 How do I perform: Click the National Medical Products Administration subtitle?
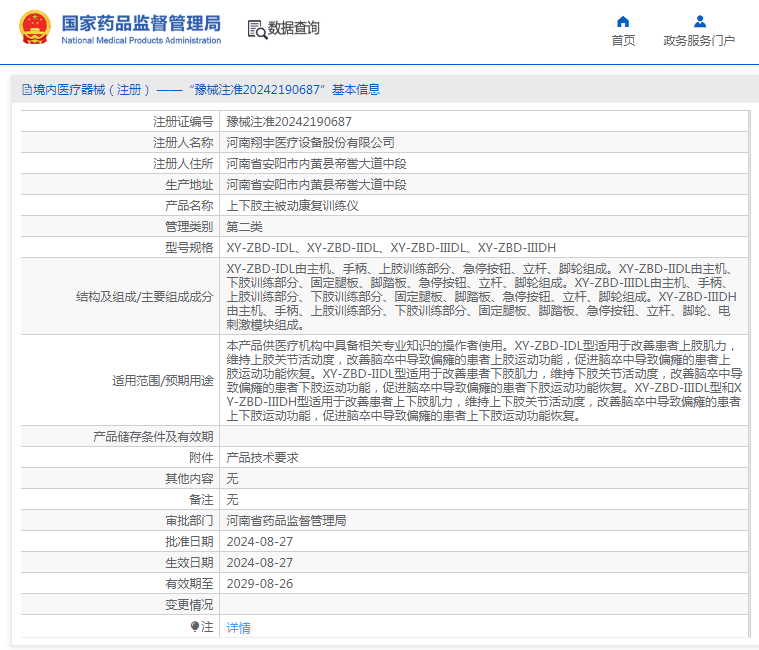(141, 41)
